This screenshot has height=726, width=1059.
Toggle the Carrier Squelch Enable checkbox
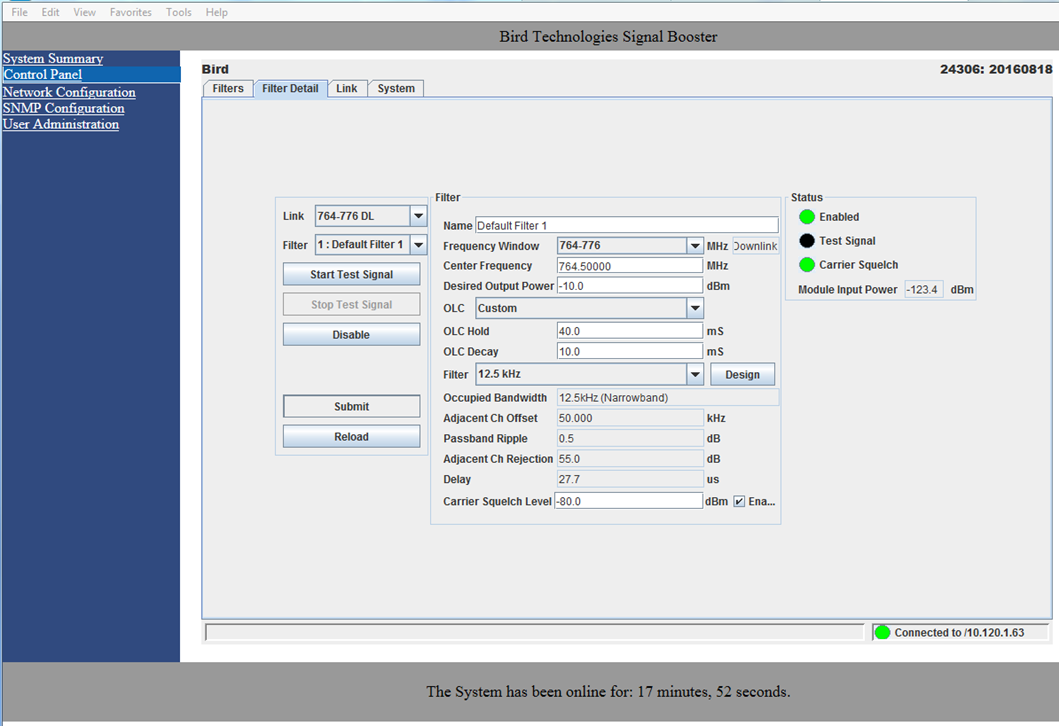[x=739, y=502]
